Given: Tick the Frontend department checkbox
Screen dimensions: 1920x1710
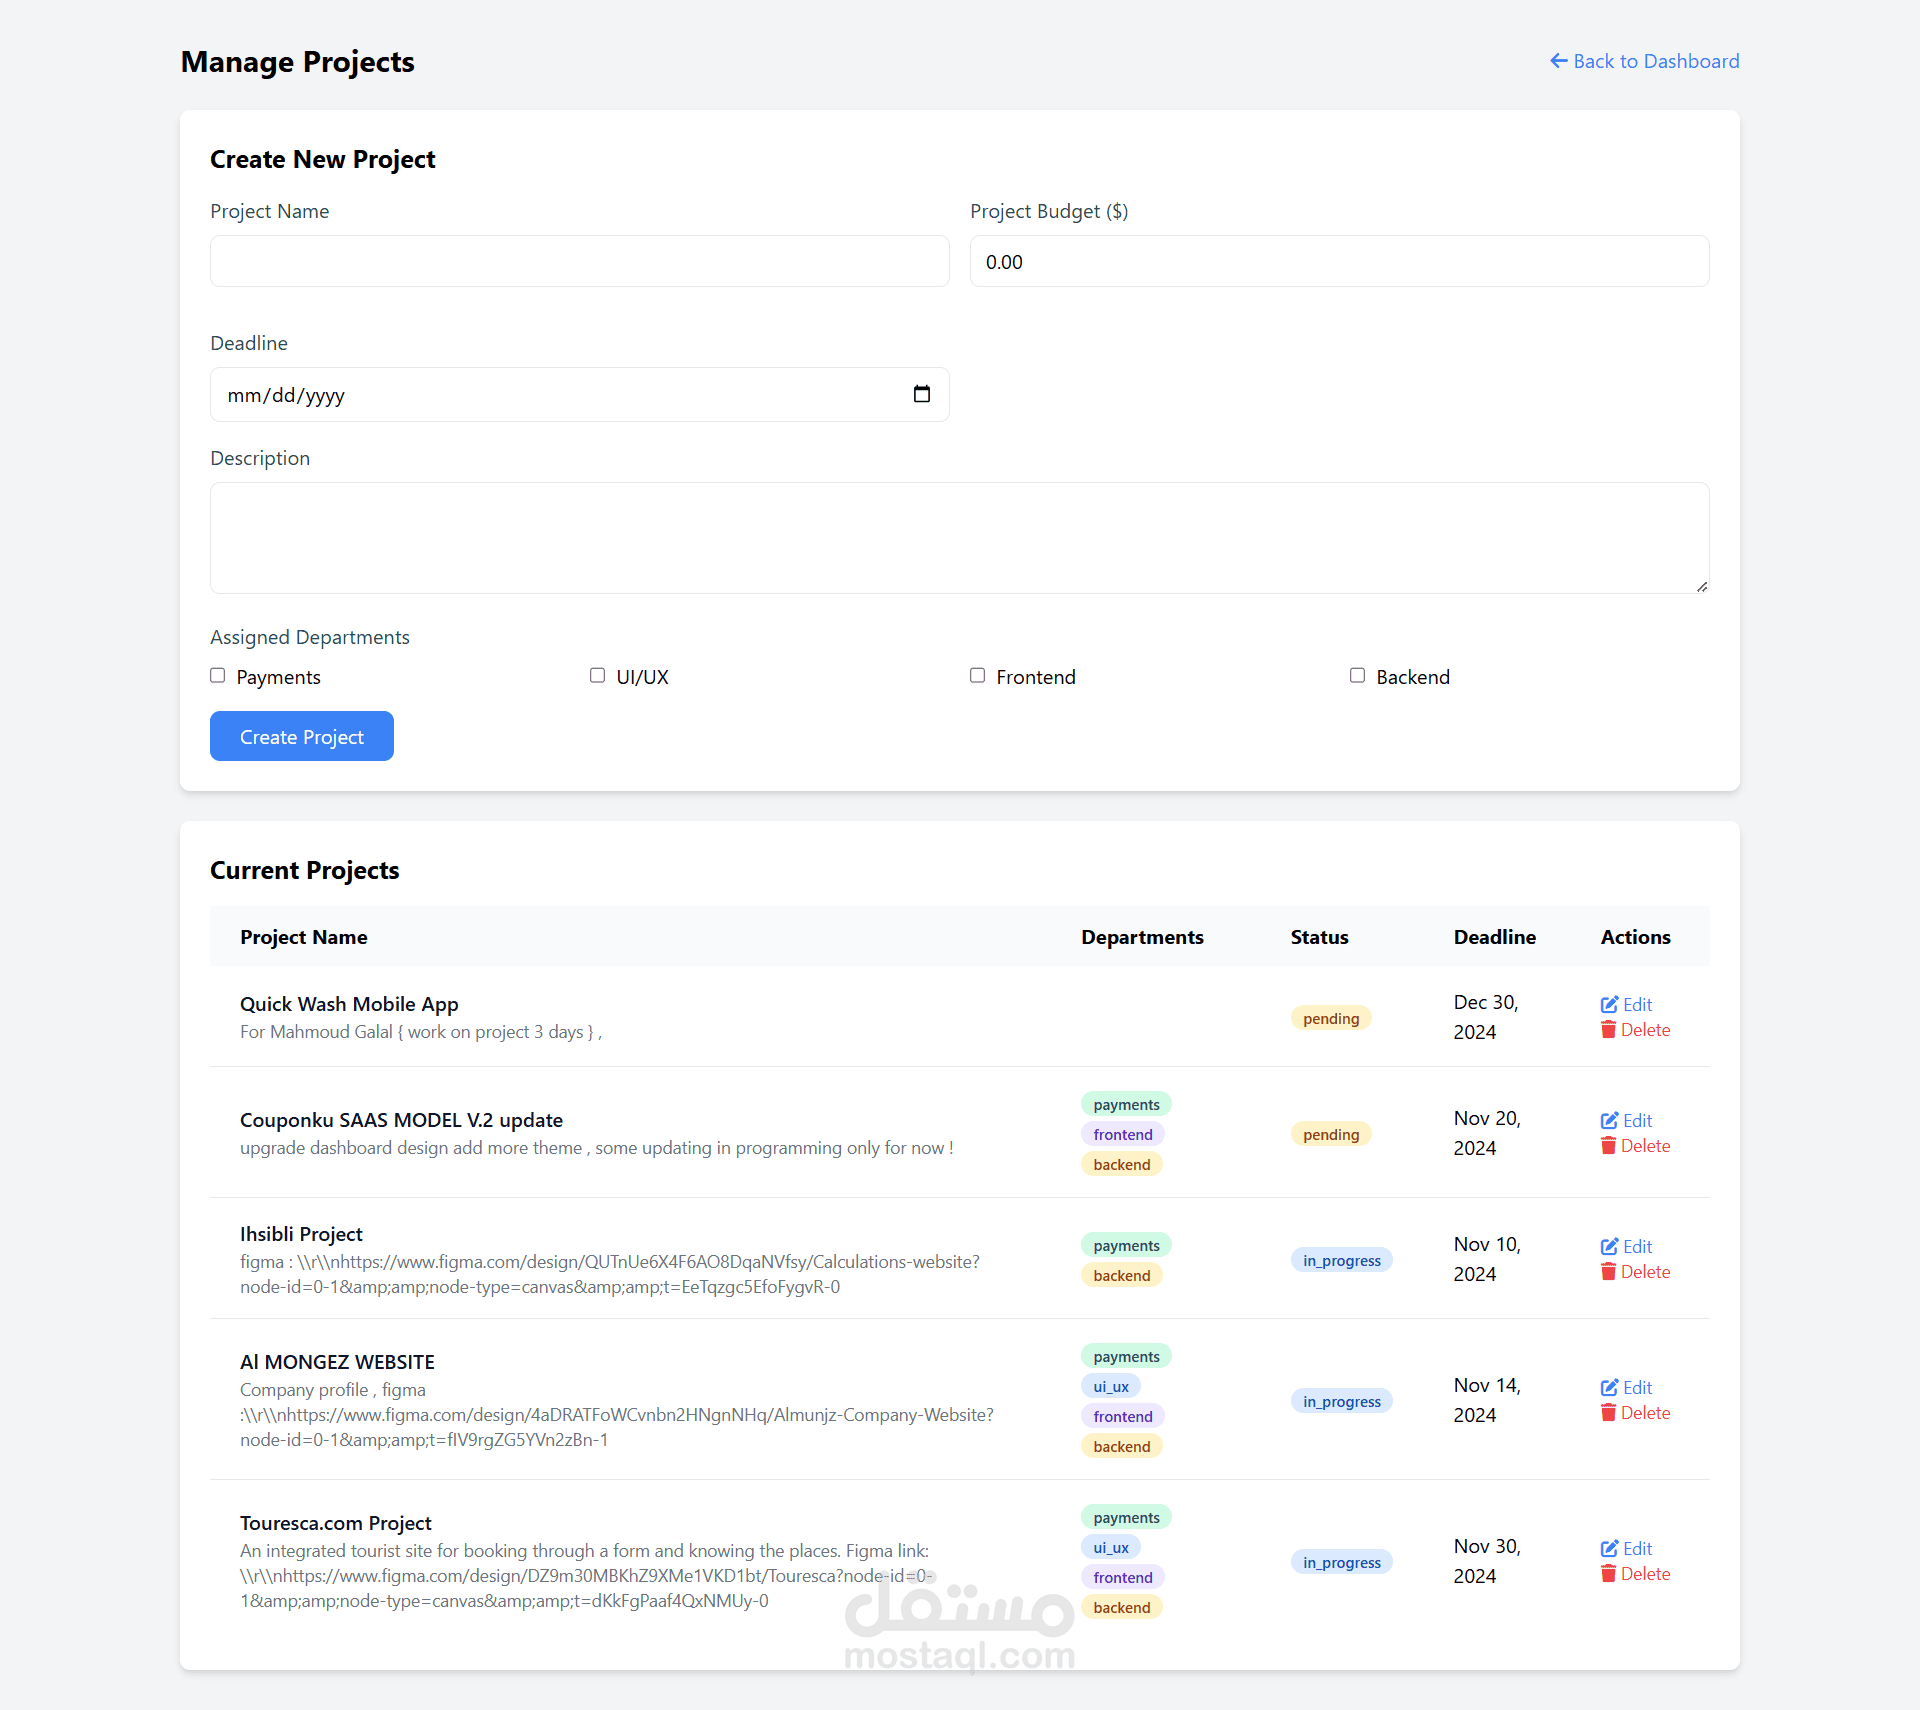Looking at the screenshot, I should tap(978, 676).
